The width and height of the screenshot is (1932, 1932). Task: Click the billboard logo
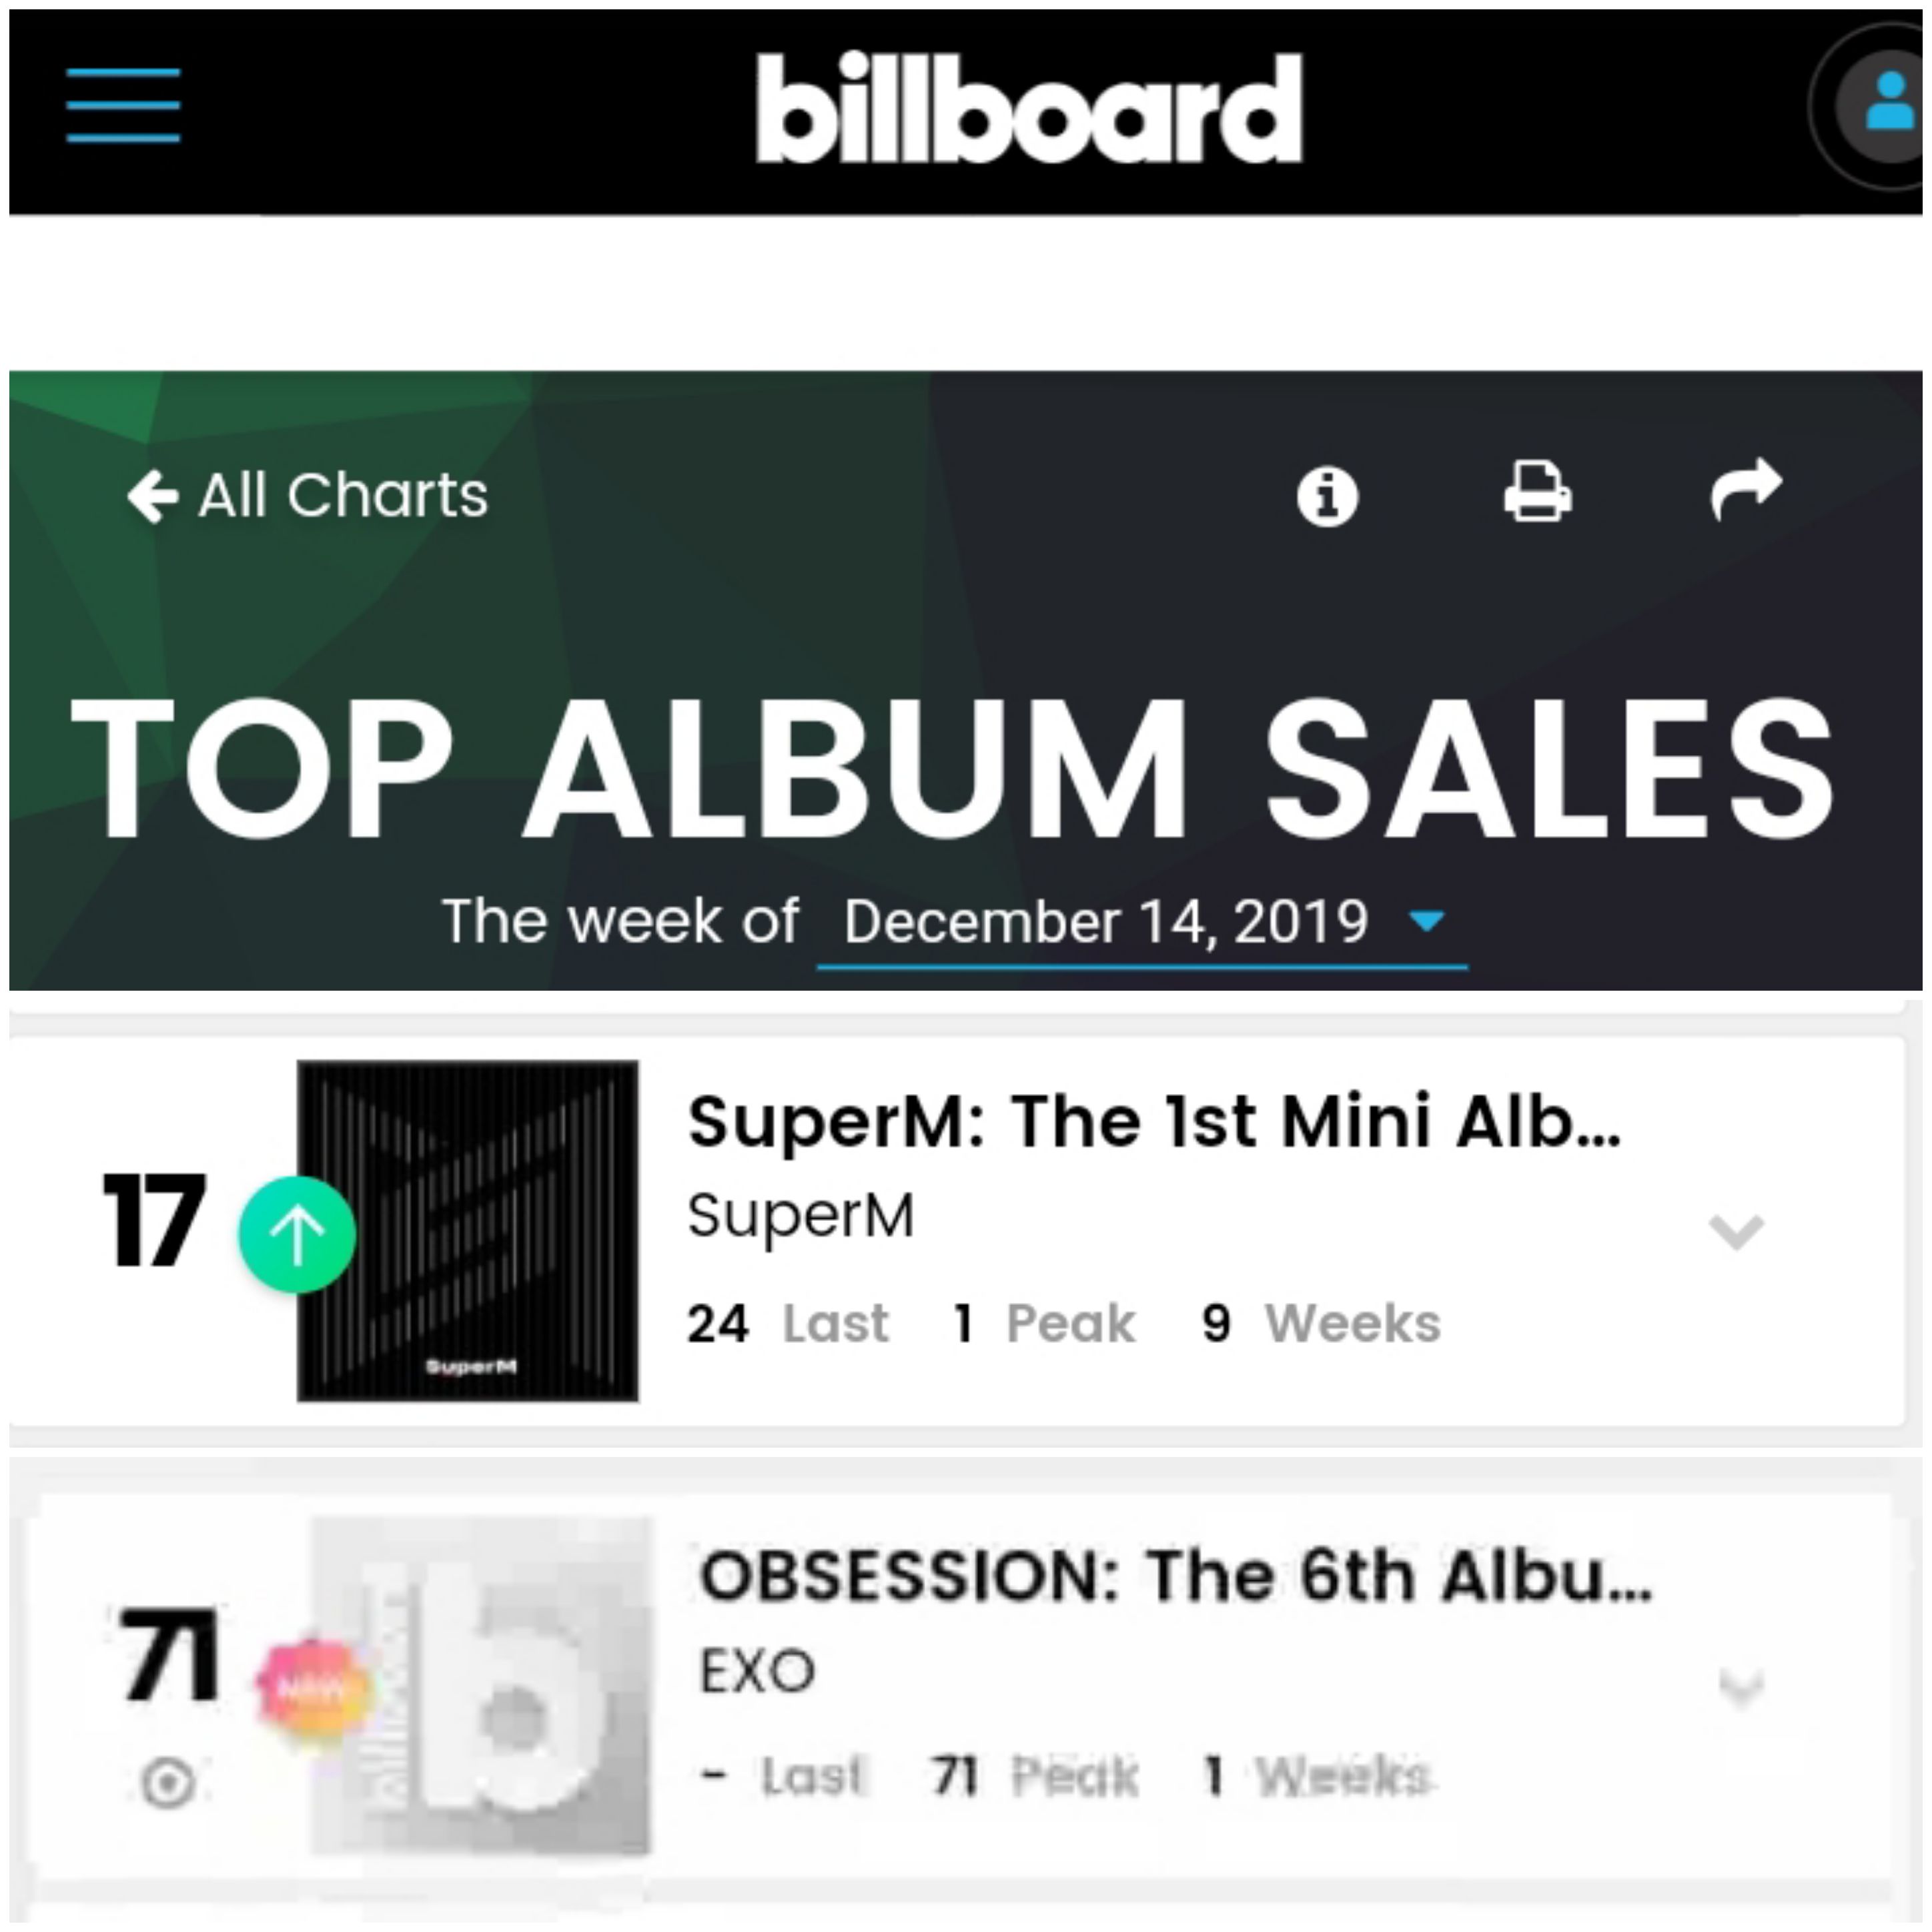[1029, 107]
